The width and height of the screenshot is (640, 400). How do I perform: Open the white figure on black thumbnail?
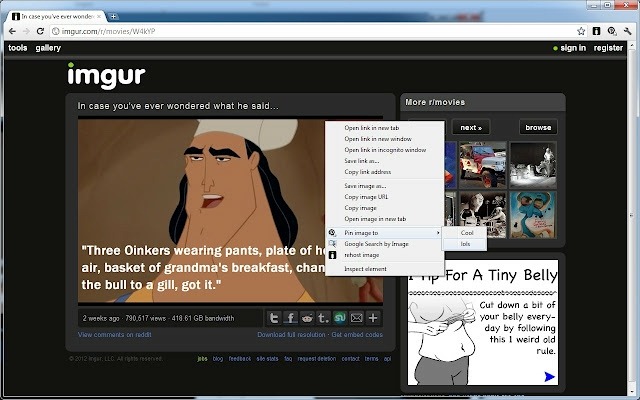point(533,165)
